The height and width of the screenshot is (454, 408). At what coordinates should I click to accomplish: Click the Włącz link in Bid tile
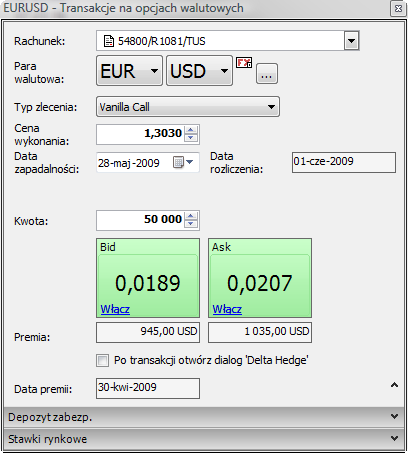[x=115, y=309]
